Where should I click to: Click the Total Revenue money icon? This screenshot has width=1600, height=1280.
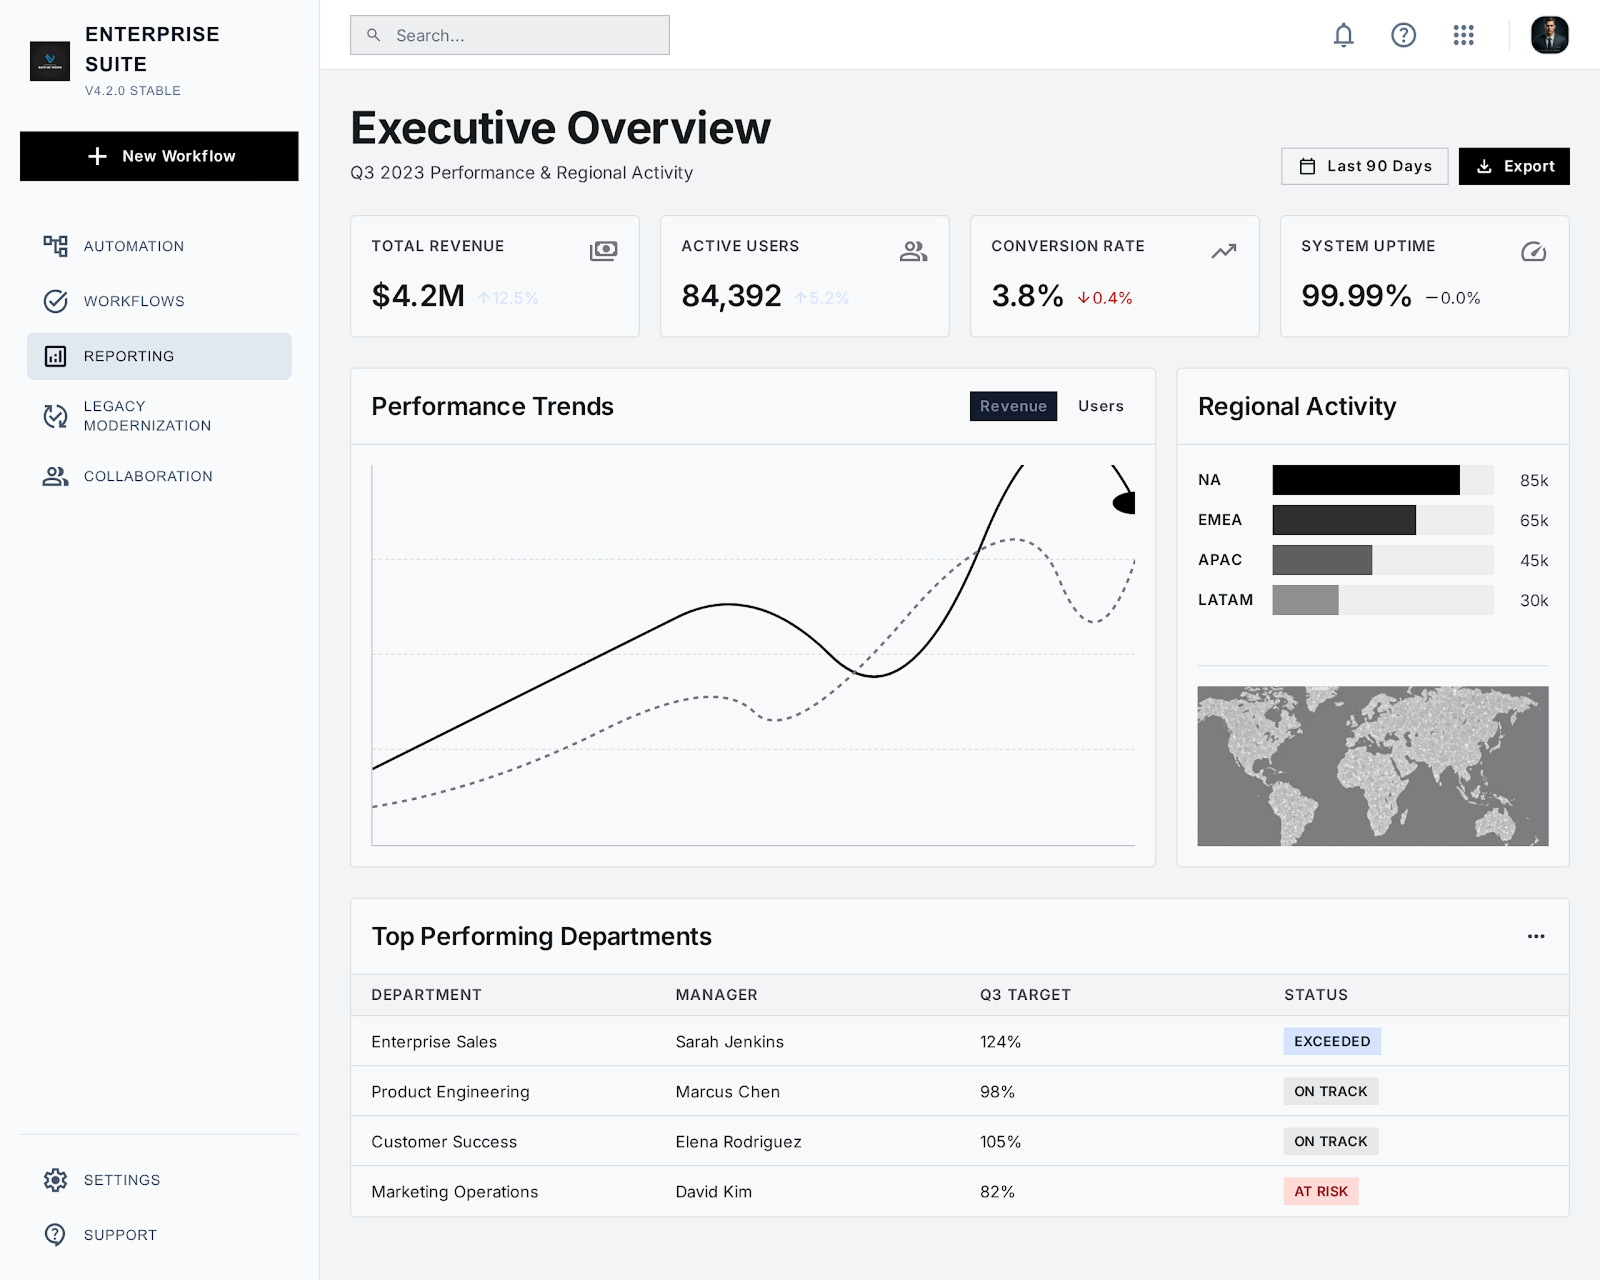603,251
